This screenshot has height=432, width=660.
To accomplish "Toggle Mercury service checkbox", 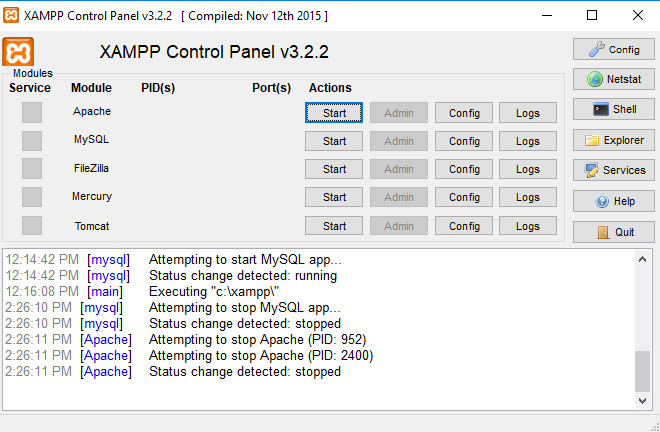I will 32,197.
